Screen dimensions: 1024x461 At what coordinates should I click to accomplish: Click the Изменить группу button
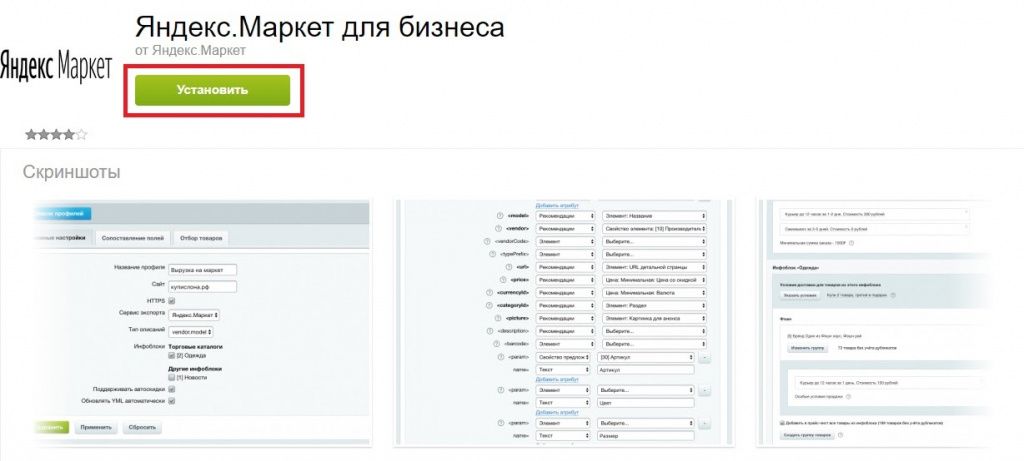pyautogui.click(x=809, y=348)
